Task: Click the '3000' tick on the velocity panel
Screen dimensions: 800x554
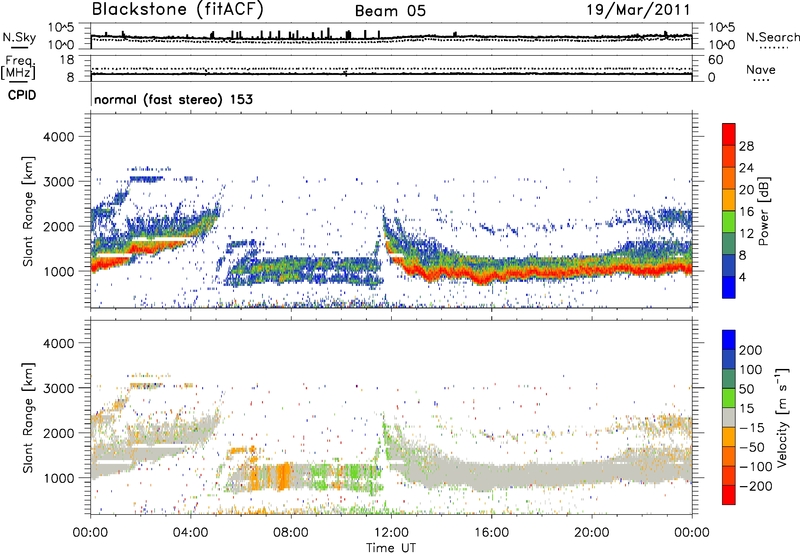Action: [58, 388]
